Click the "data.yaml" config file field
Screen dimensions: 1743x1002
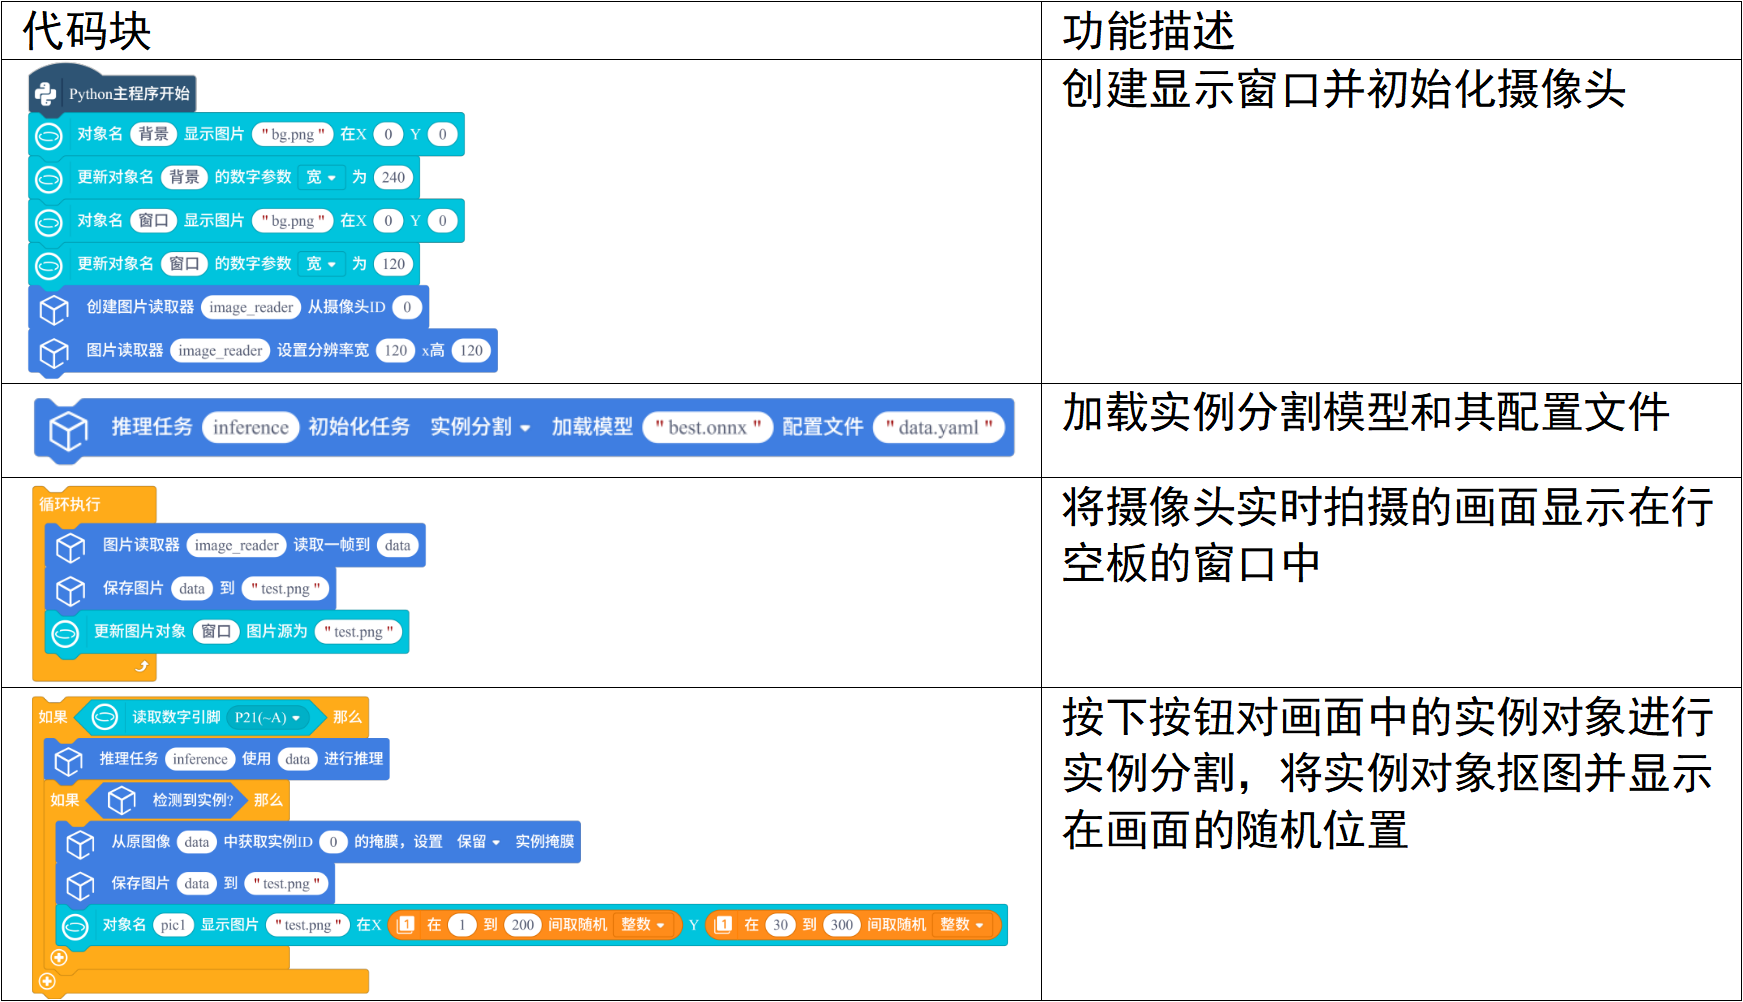(938, 428)
